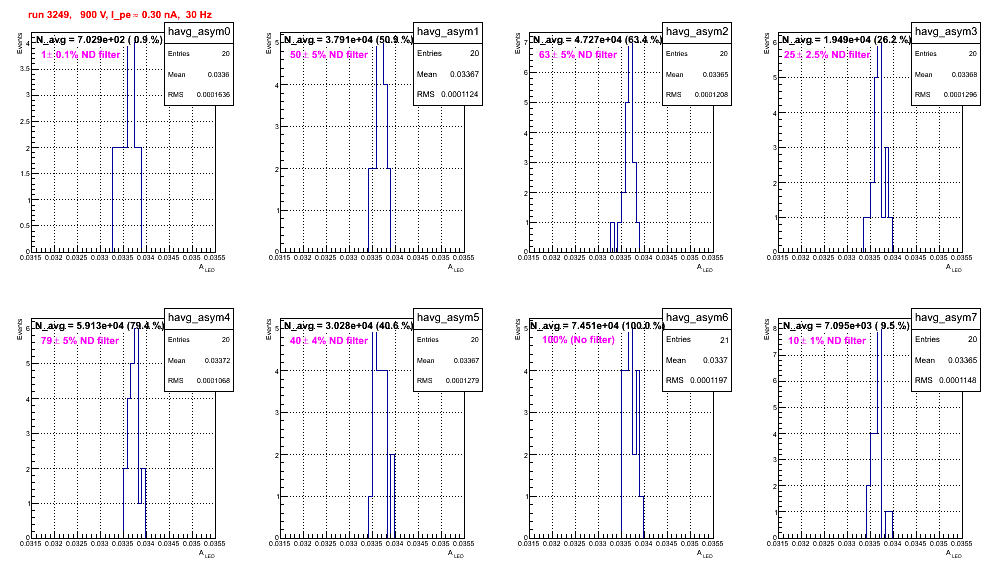Click the 25± 2.5% ND filter label
Image resolution: width=996 pixels, height=572 pixels.
[x=827, y=55]
